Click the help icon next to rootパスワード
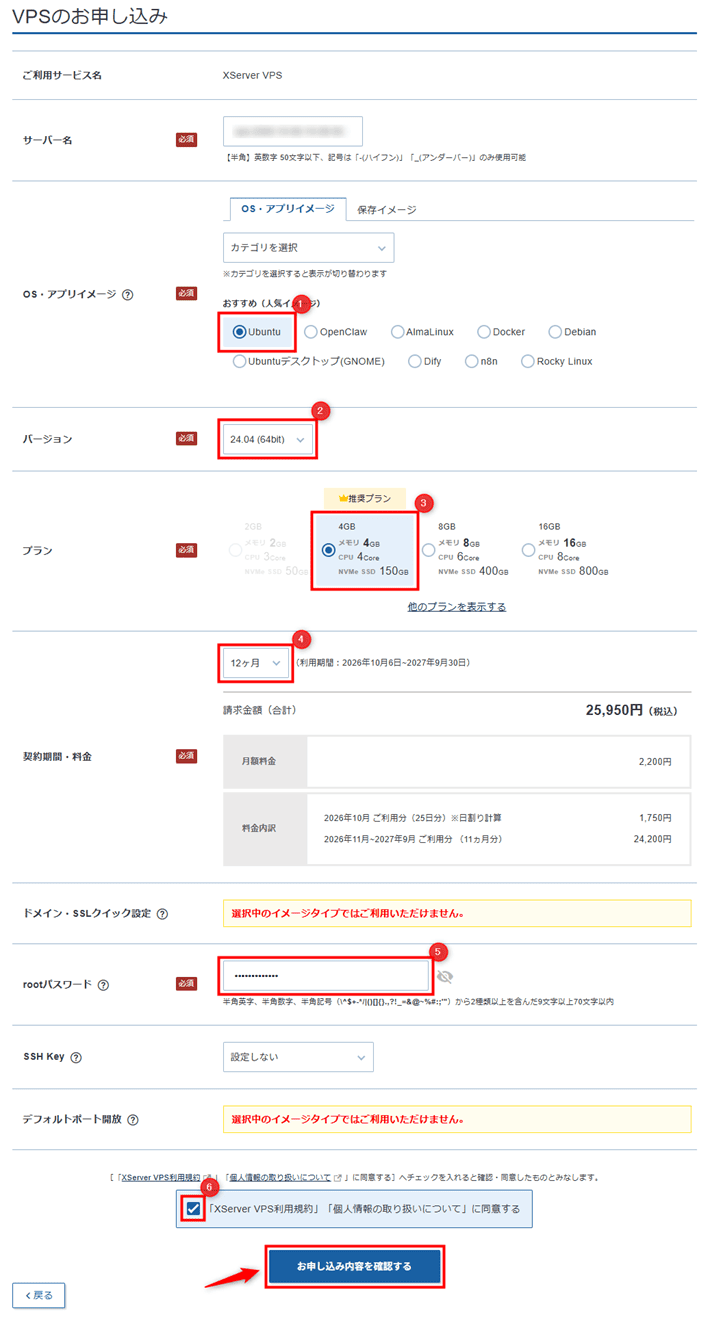 (x=104, y=985)
